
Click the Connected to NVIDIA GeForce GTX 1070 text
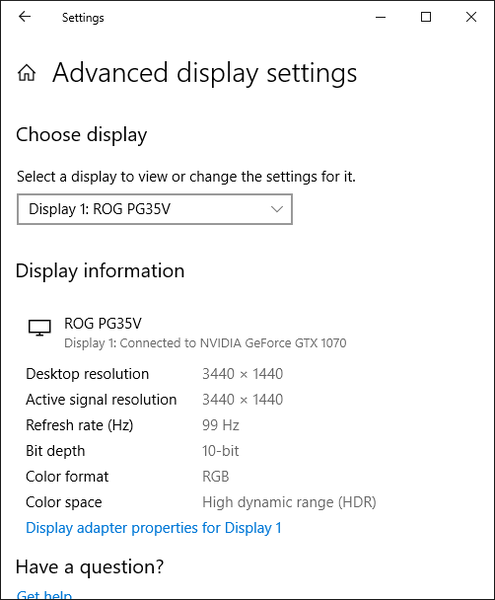pyautogui.click(x=233, y=343)
